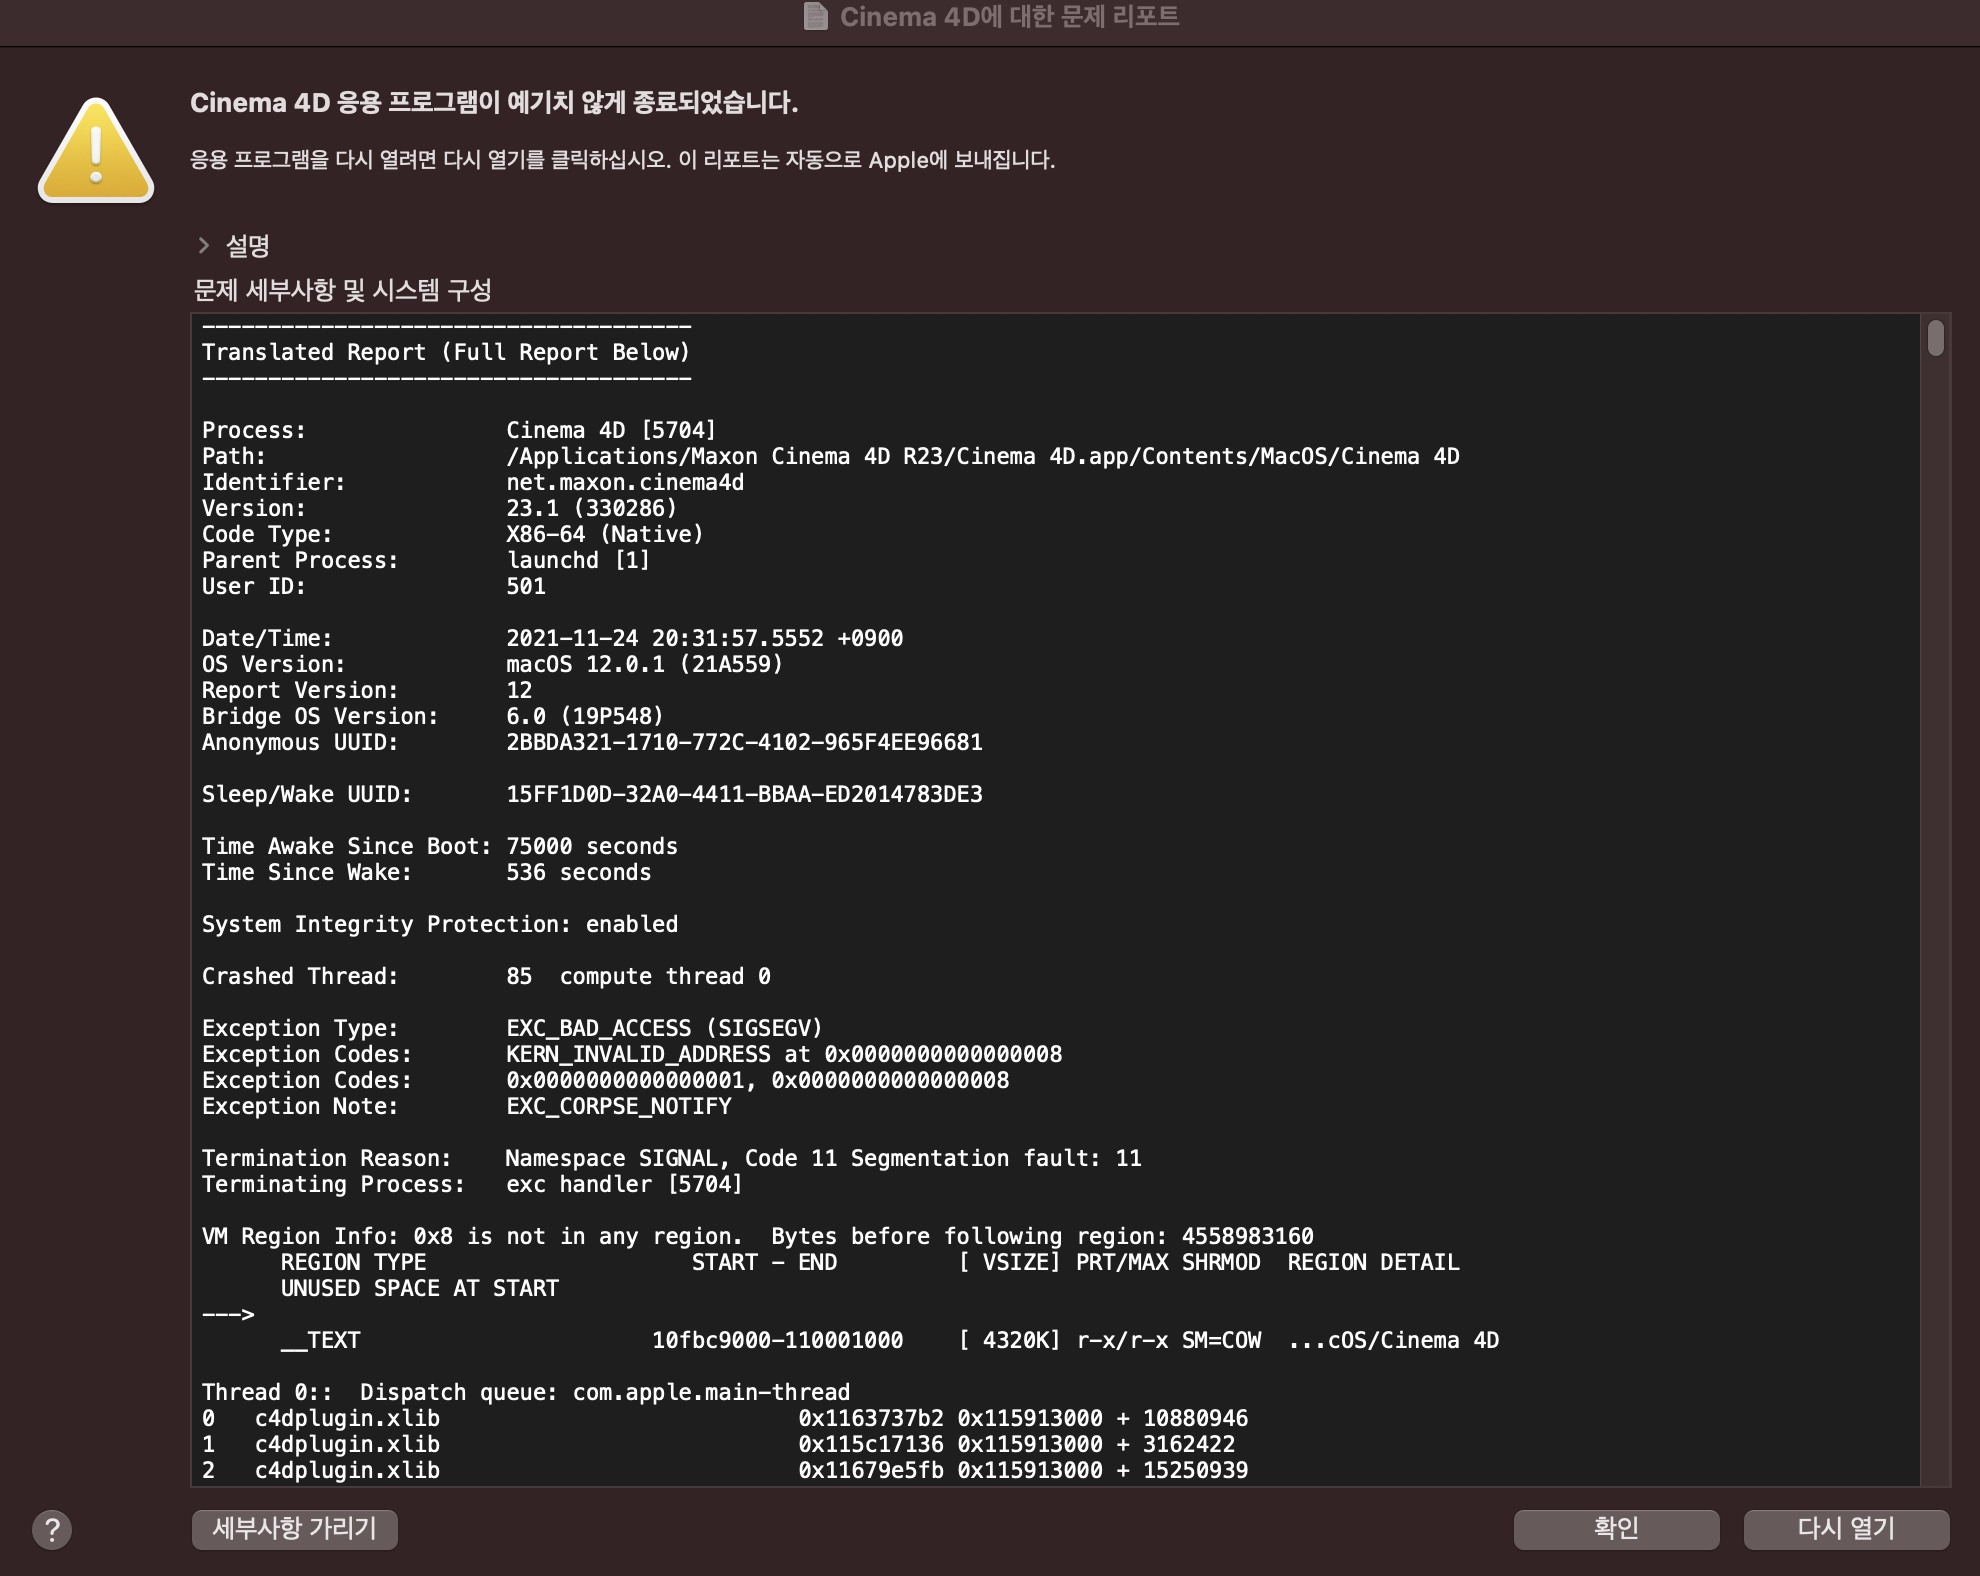Viewport: 1980px width, 1576px height.
Task: Click identifier 'net.maxon.cinema4d'
Action: (x=625, y=482)
